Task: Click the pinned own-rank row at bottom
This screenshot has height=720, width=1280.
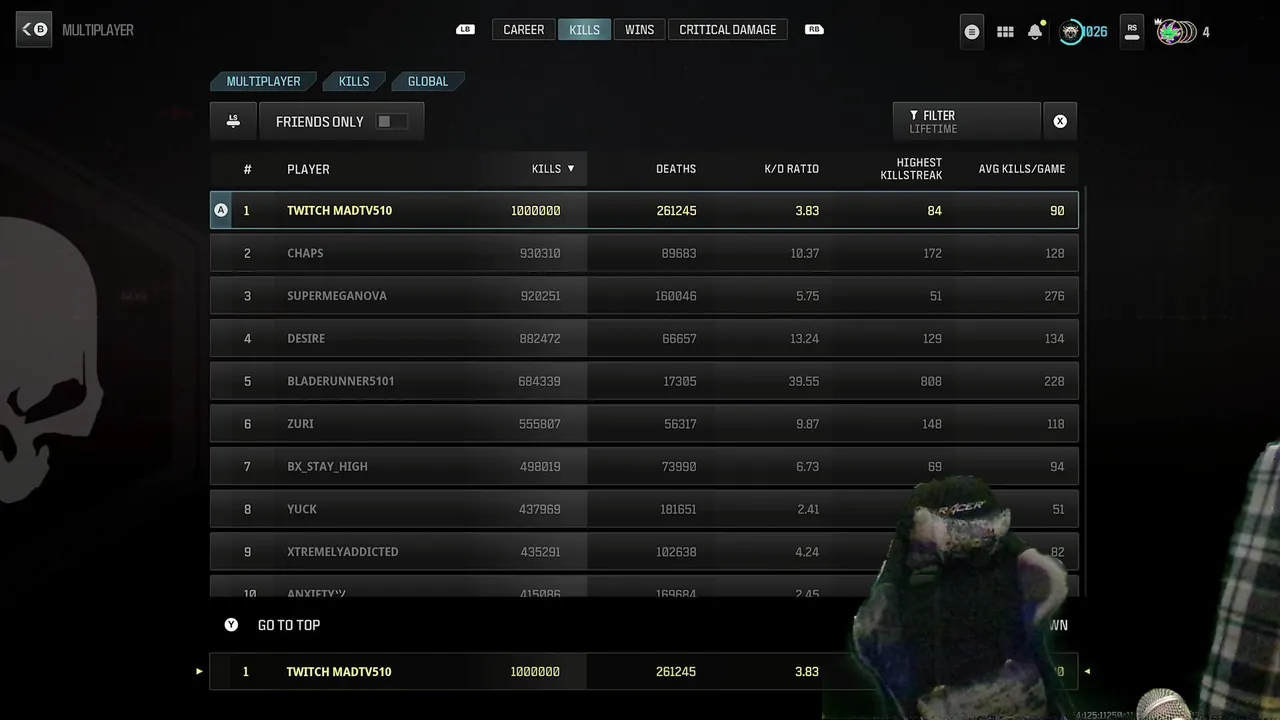Action: click(x=644, y=671)
